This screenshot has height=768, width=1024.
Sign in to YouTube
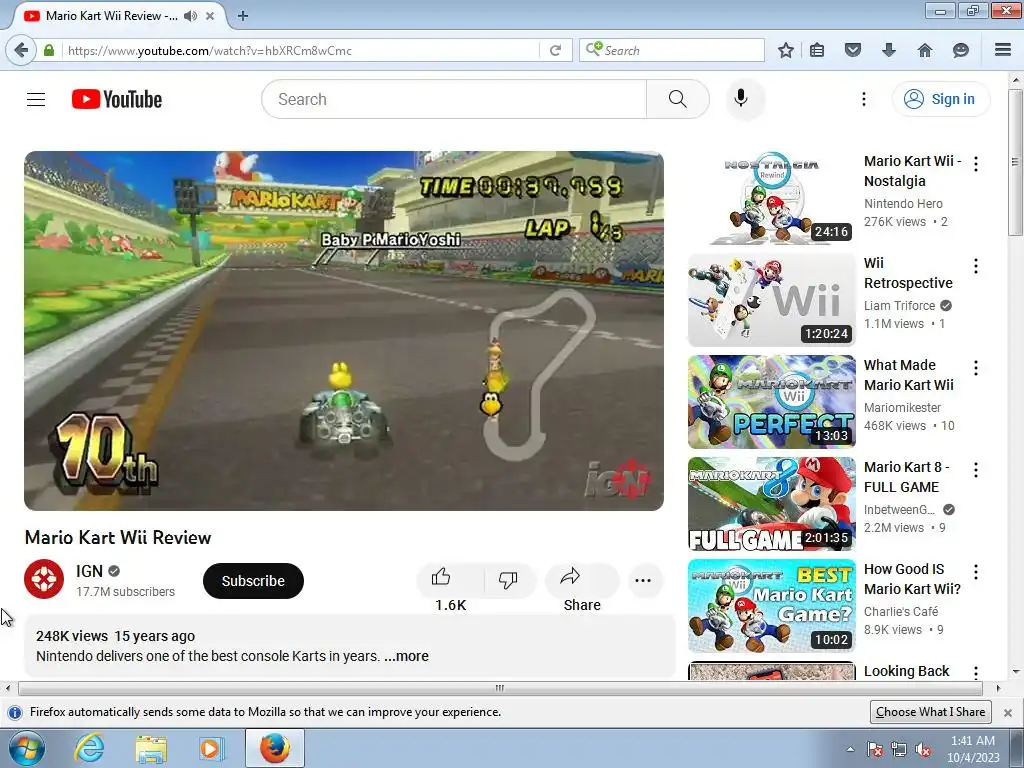[941, 99]
